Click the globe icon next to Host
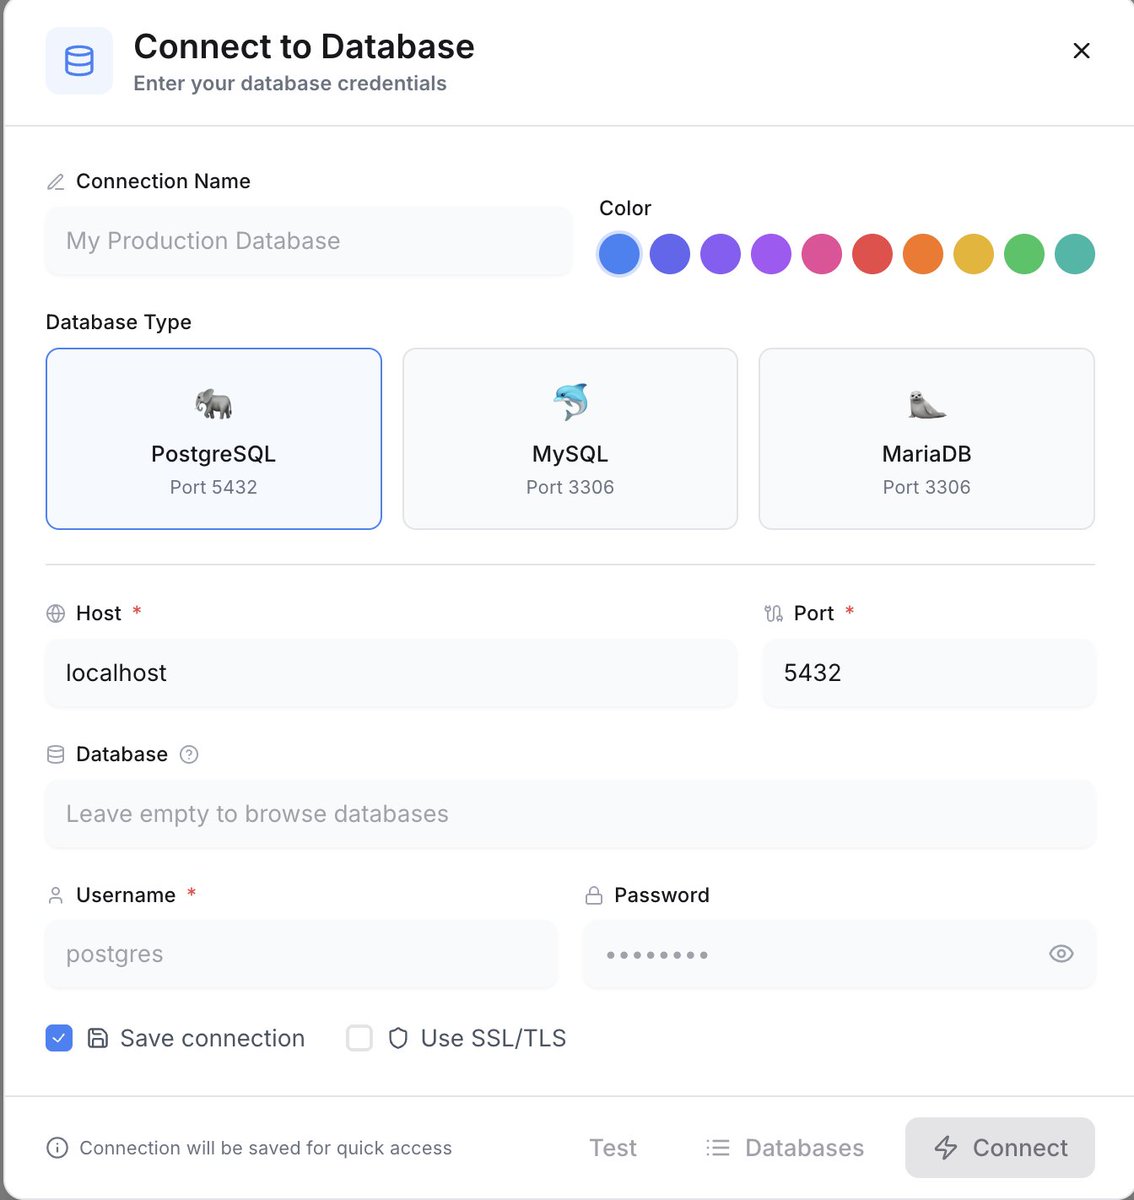Screen dimensions: 1134x1200 pos(56,614)
